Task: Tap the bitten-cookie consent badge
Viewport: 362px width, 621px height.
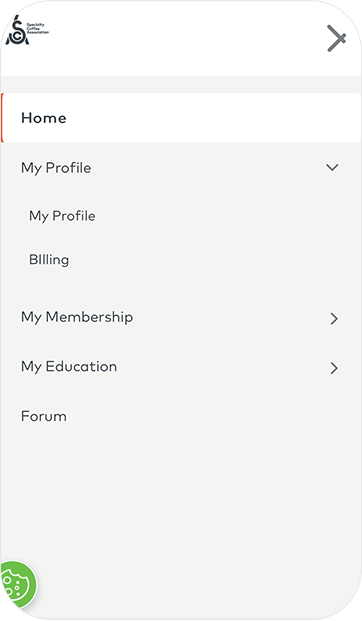Action: (x=17, y=585)
